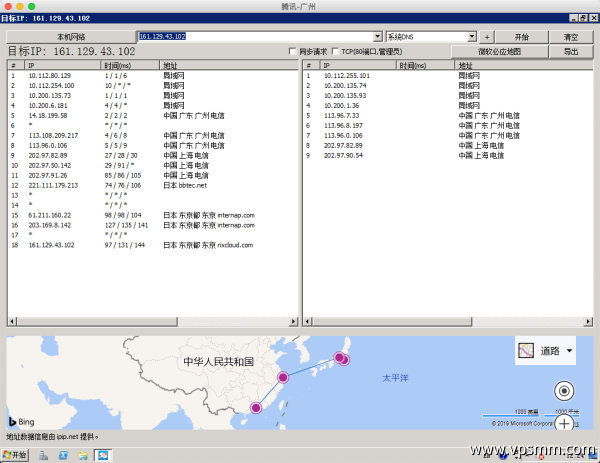Click the Bing logo on the map

pyautogui.click(x=22, y=422)
